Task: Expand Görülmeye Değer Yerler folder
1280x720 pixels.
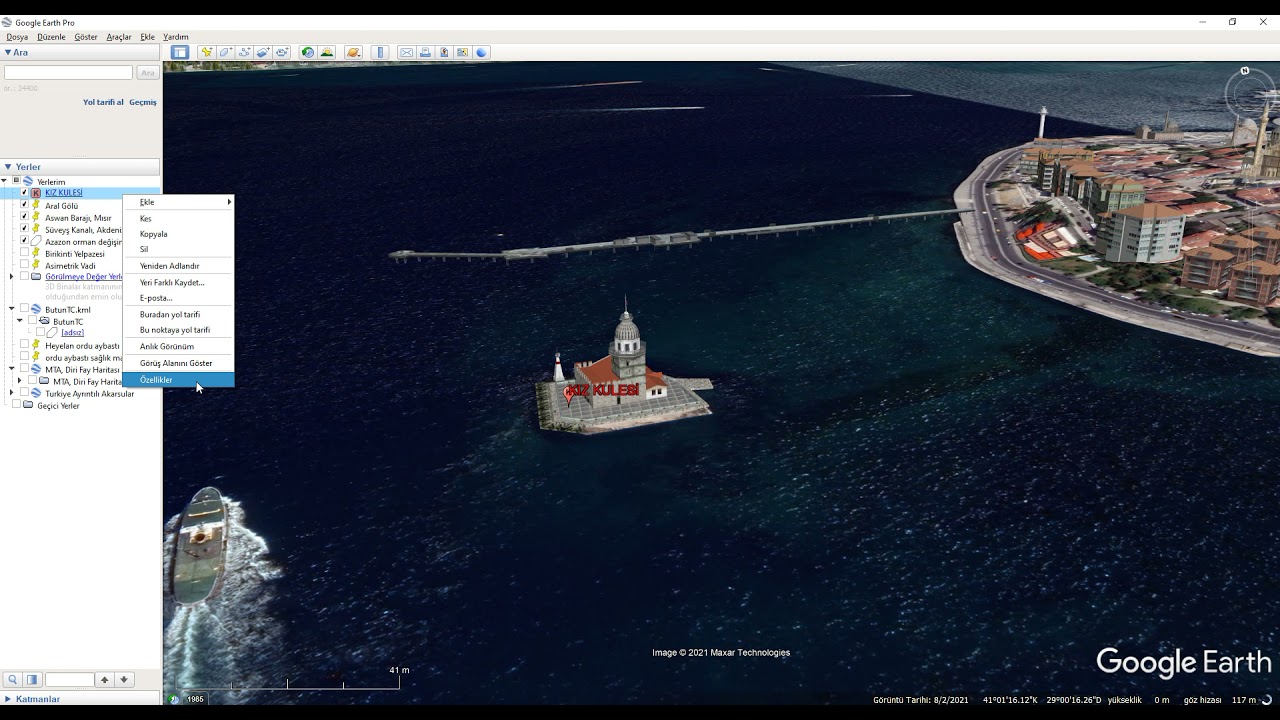Action: click(x=12, y=277)
